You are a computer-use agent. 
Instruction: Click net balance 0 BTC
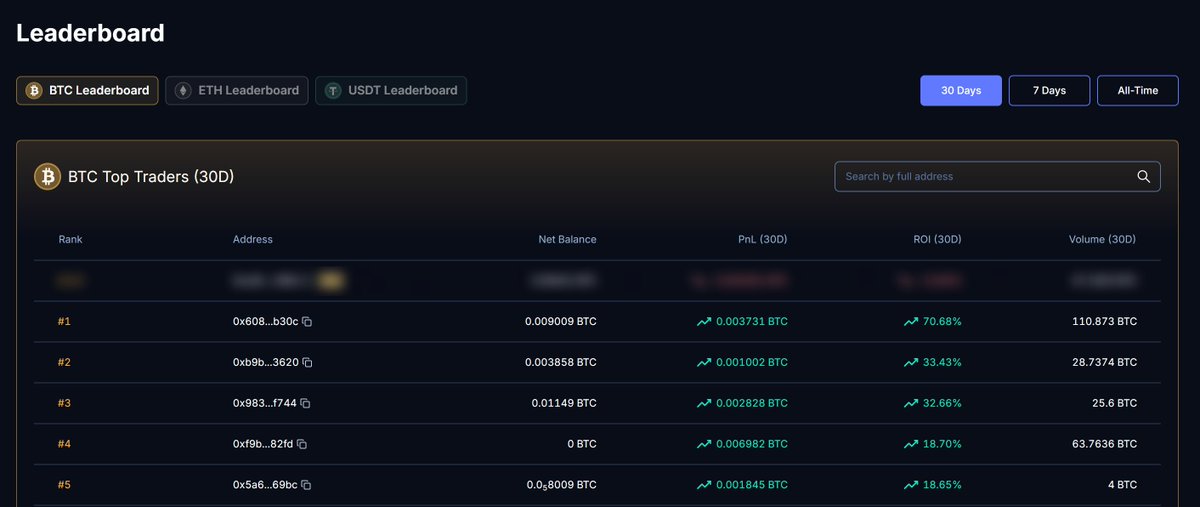tap(580, 444)
